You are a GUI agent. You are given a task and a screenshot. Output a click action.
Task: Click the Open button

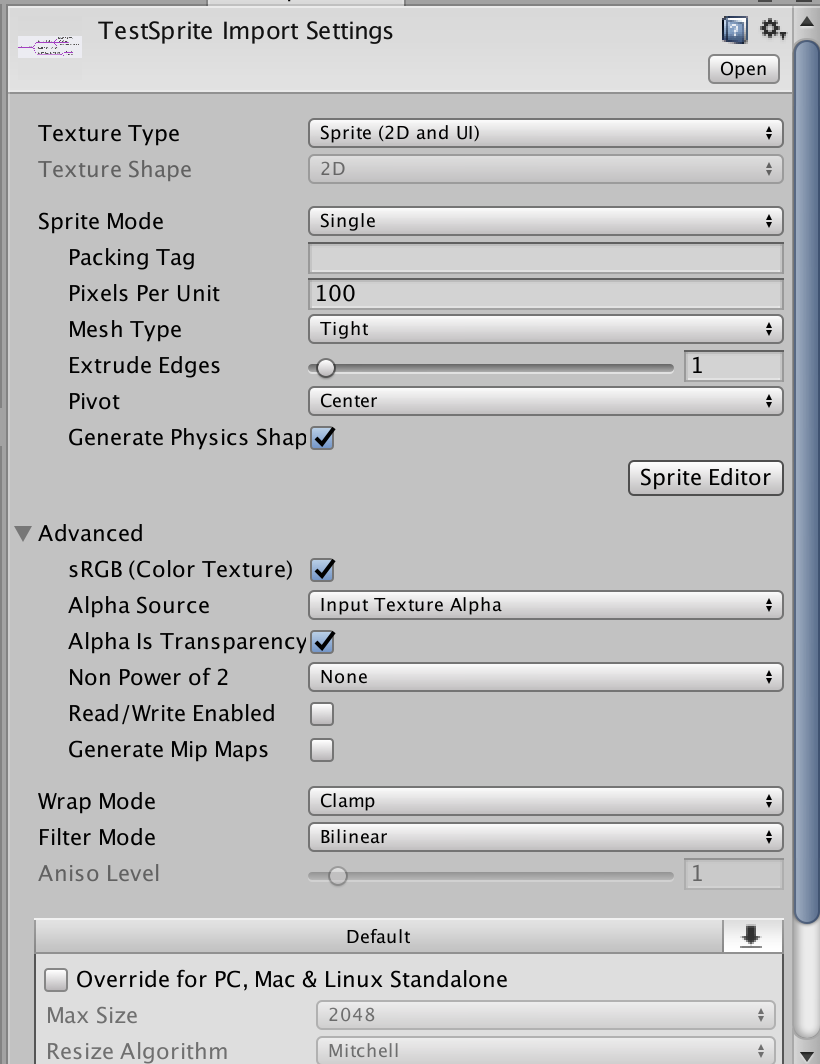point(743,69)
